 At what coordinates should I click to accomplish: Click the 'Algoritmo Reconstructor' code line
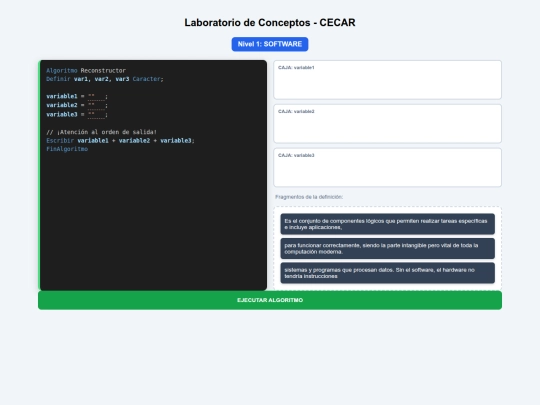click(x=86, y=71)
